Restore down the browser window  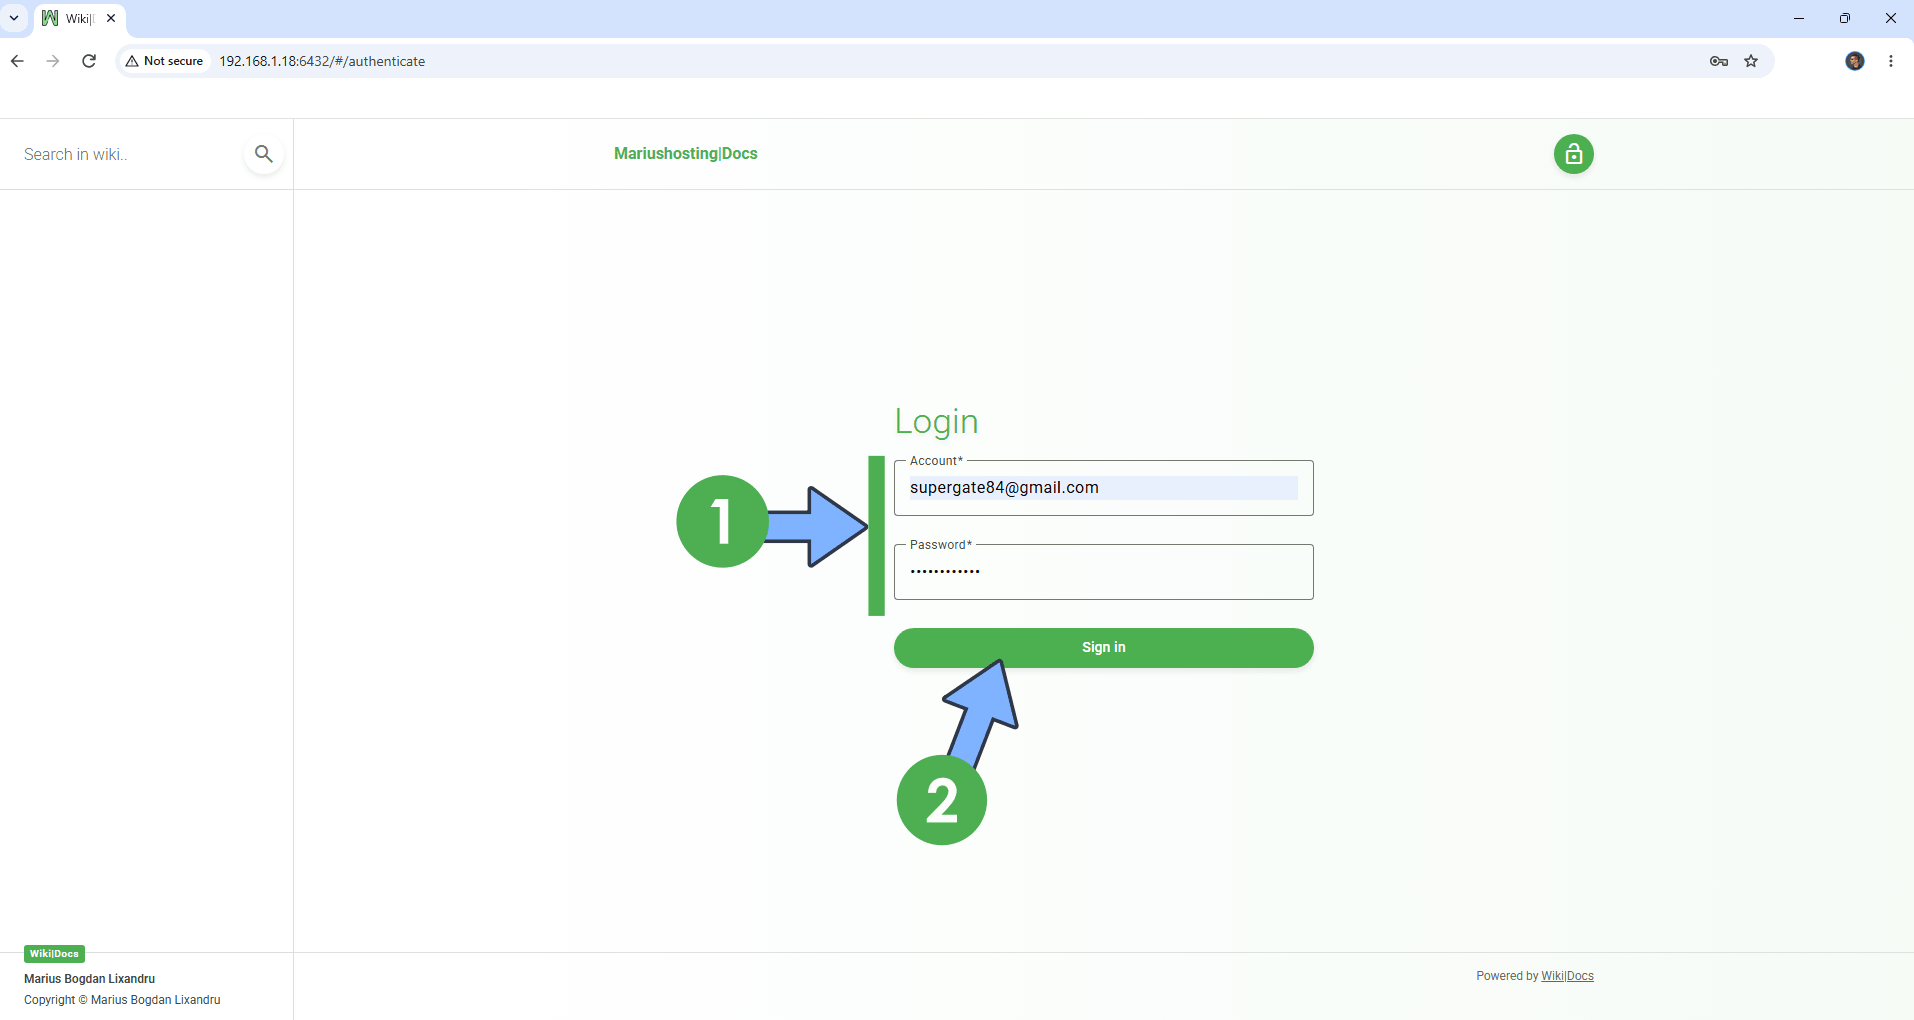click(x=1845, y=18)
